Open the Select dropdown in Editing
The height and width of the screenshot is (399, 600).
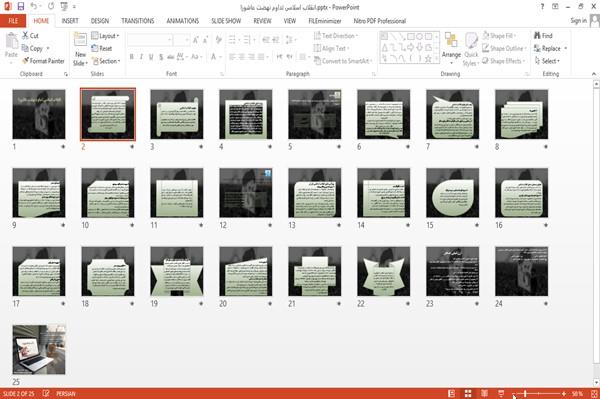[547, 61]
